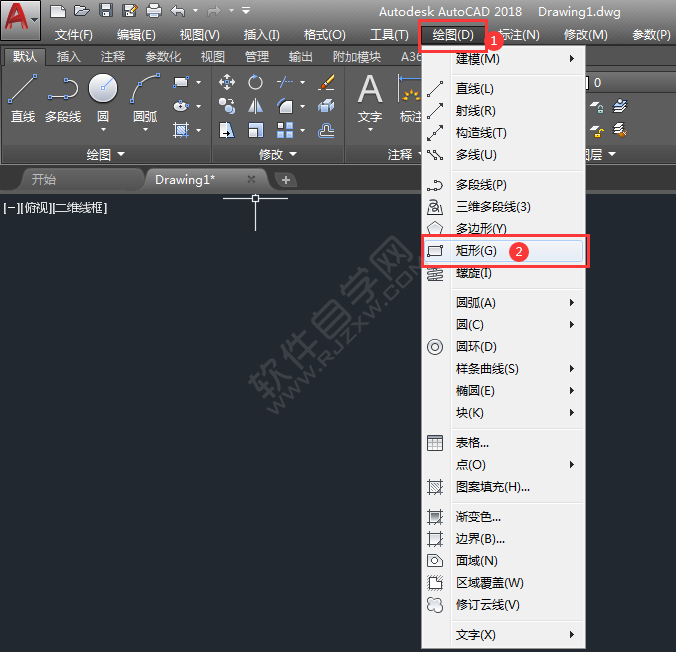The height and width of the screenshot is (652, 676).
Task: Choose 表格... from the Draw menu
Action: (503, 443)
